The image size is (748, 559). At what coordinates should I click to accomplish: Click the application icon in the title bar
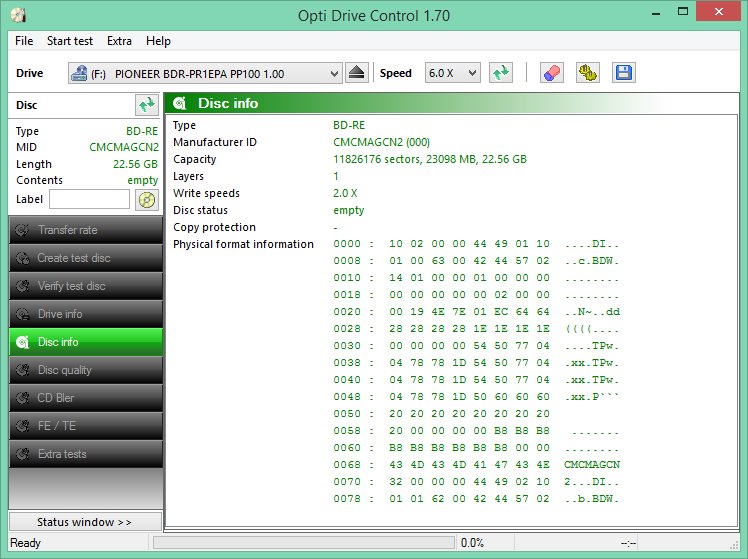[x=18, y=15]
